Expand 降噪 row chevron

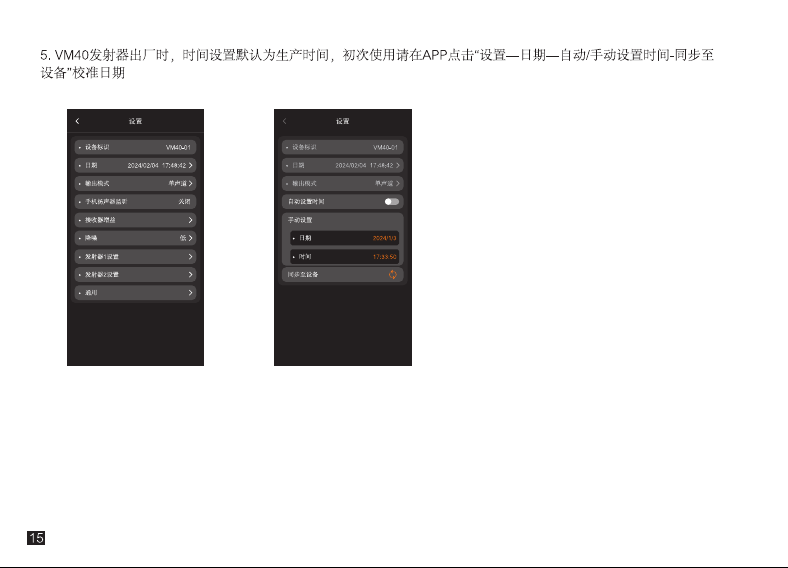pyautogui.click(x=190, y=238)
